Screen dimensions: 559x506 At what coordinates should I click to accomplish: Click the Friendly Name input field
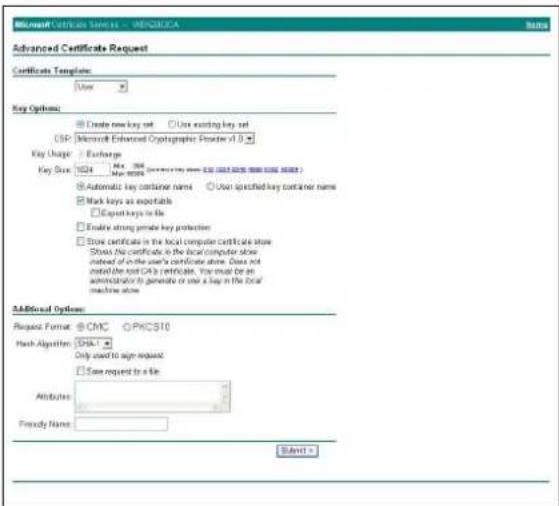point(121,424)
